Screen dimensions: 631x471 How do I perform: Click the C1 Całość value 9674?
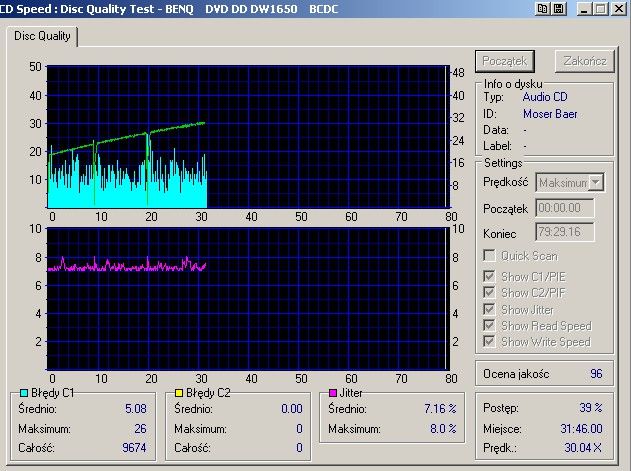click(134, 448)
